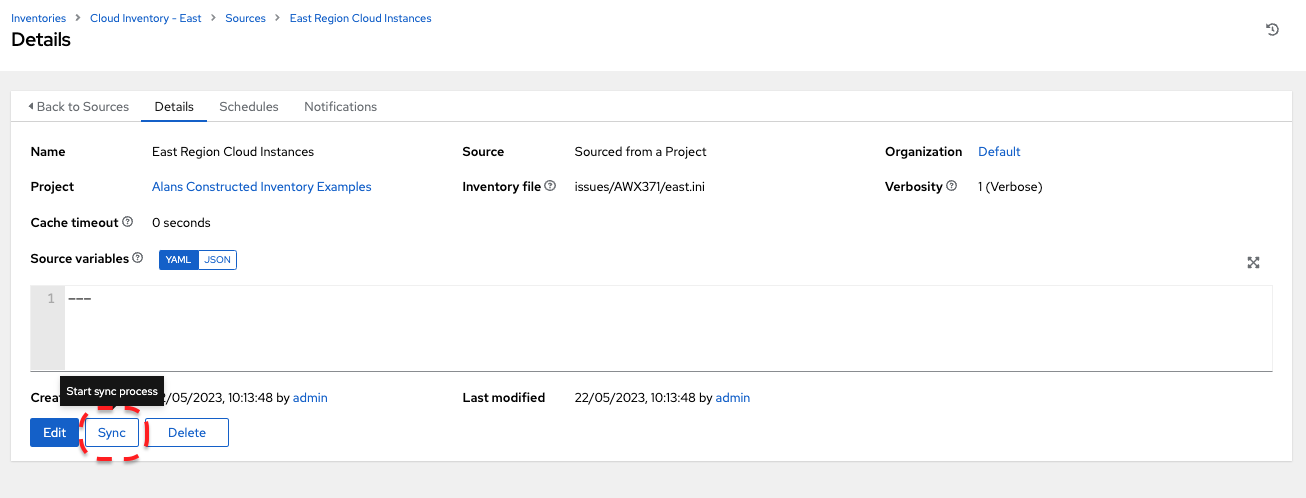Click the Edit button
Viewport: 1306px width, 498px height.
(x=55, y=433)
